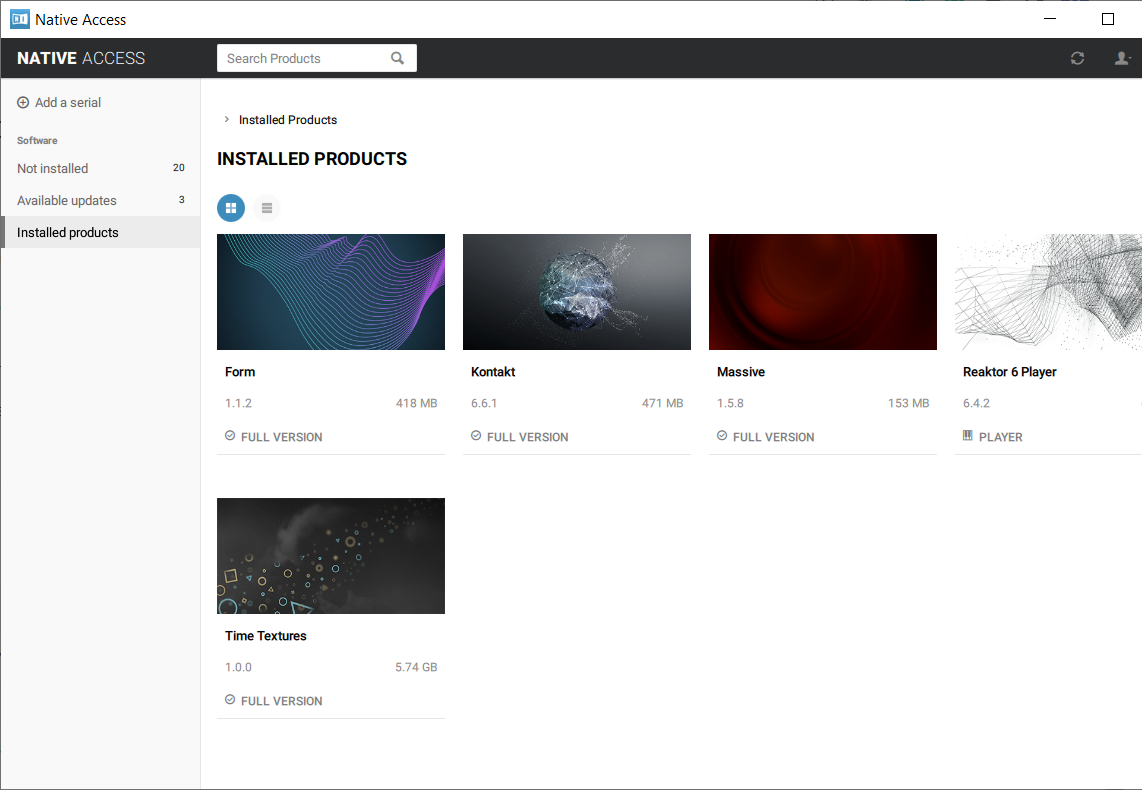
Task: Open the Time Textures thumbnail
Action: 331,556
